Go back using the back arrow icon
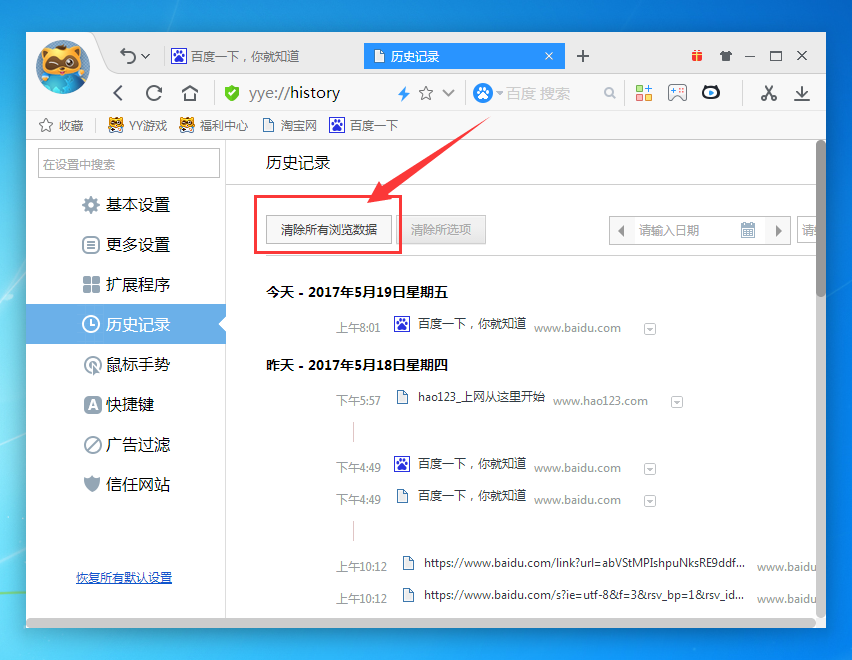 (117, 93)
